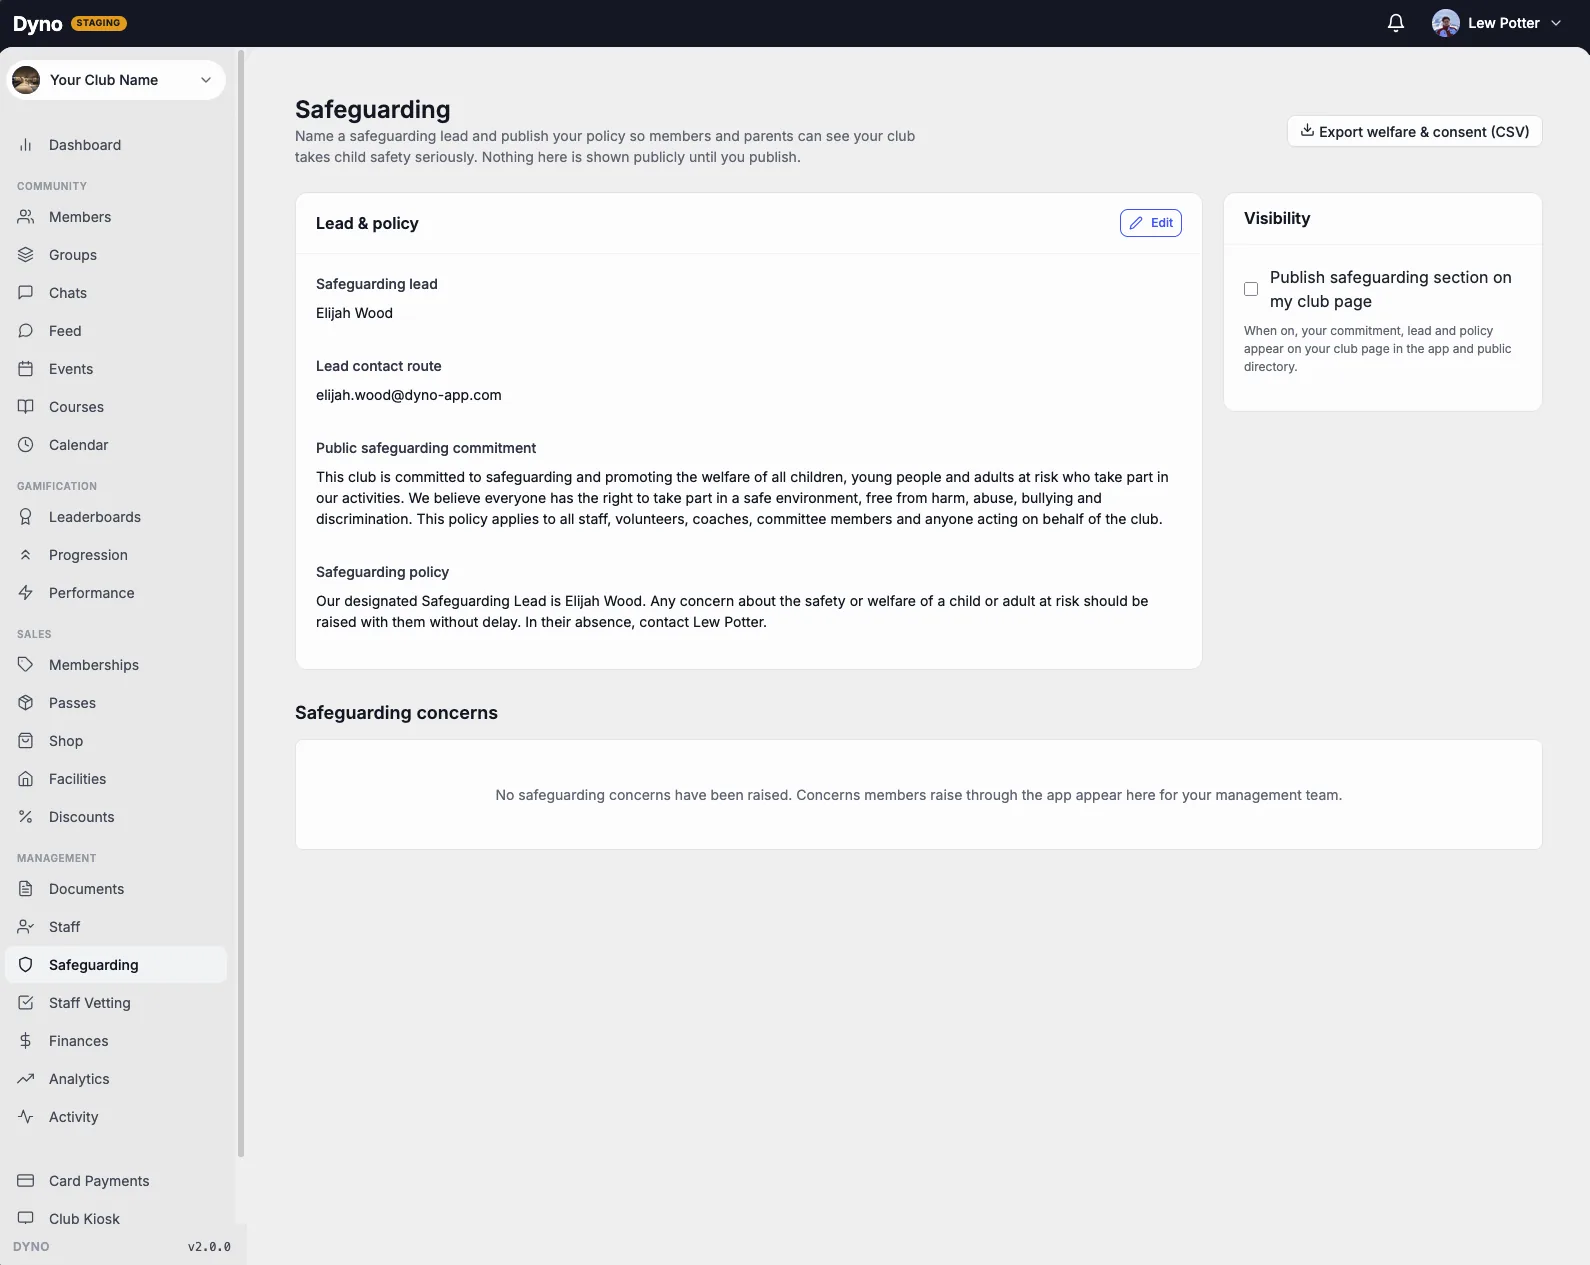
Task: Click the Discounts percent icon
Action: coord(26,817)
